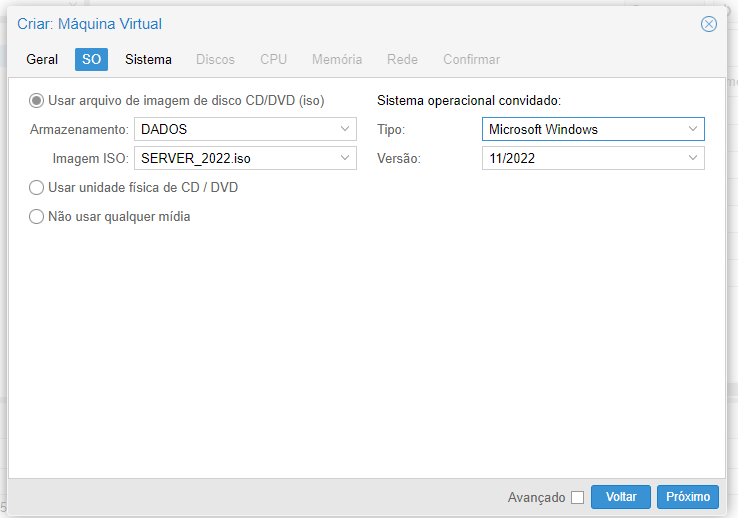Click the Discos tab
The width and height of the screenshot is (738, 518).
[x=215, y=59]
